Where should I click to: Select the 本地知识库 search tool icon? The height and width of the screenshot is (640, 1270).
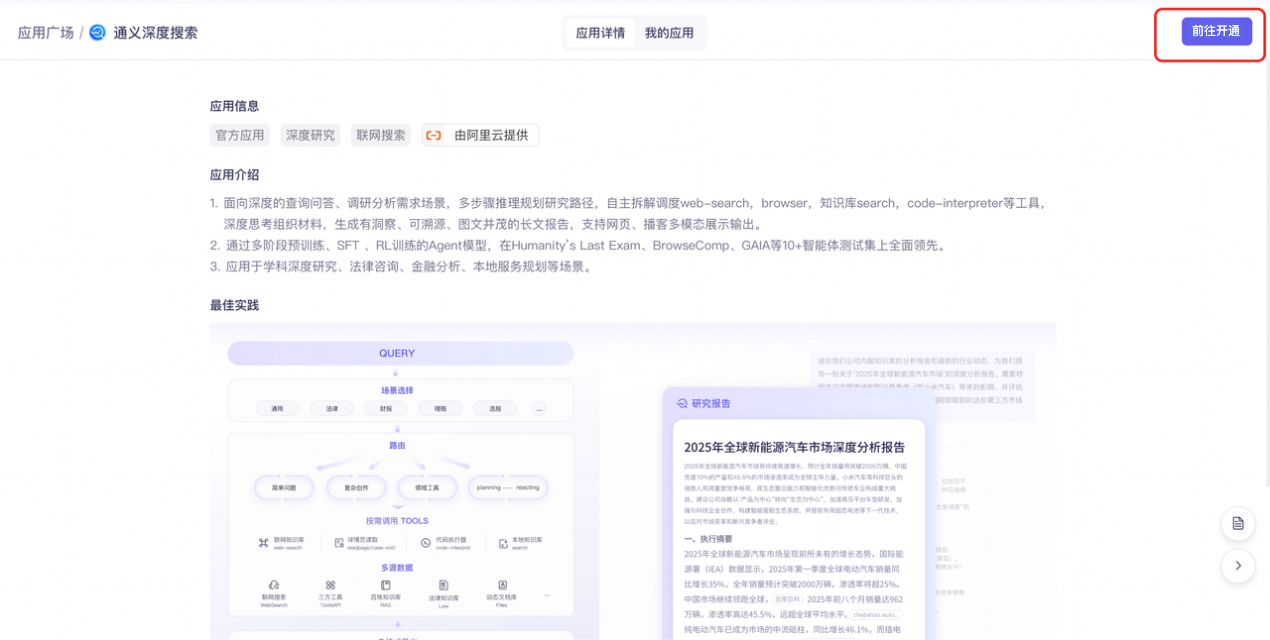click(501, 544)
